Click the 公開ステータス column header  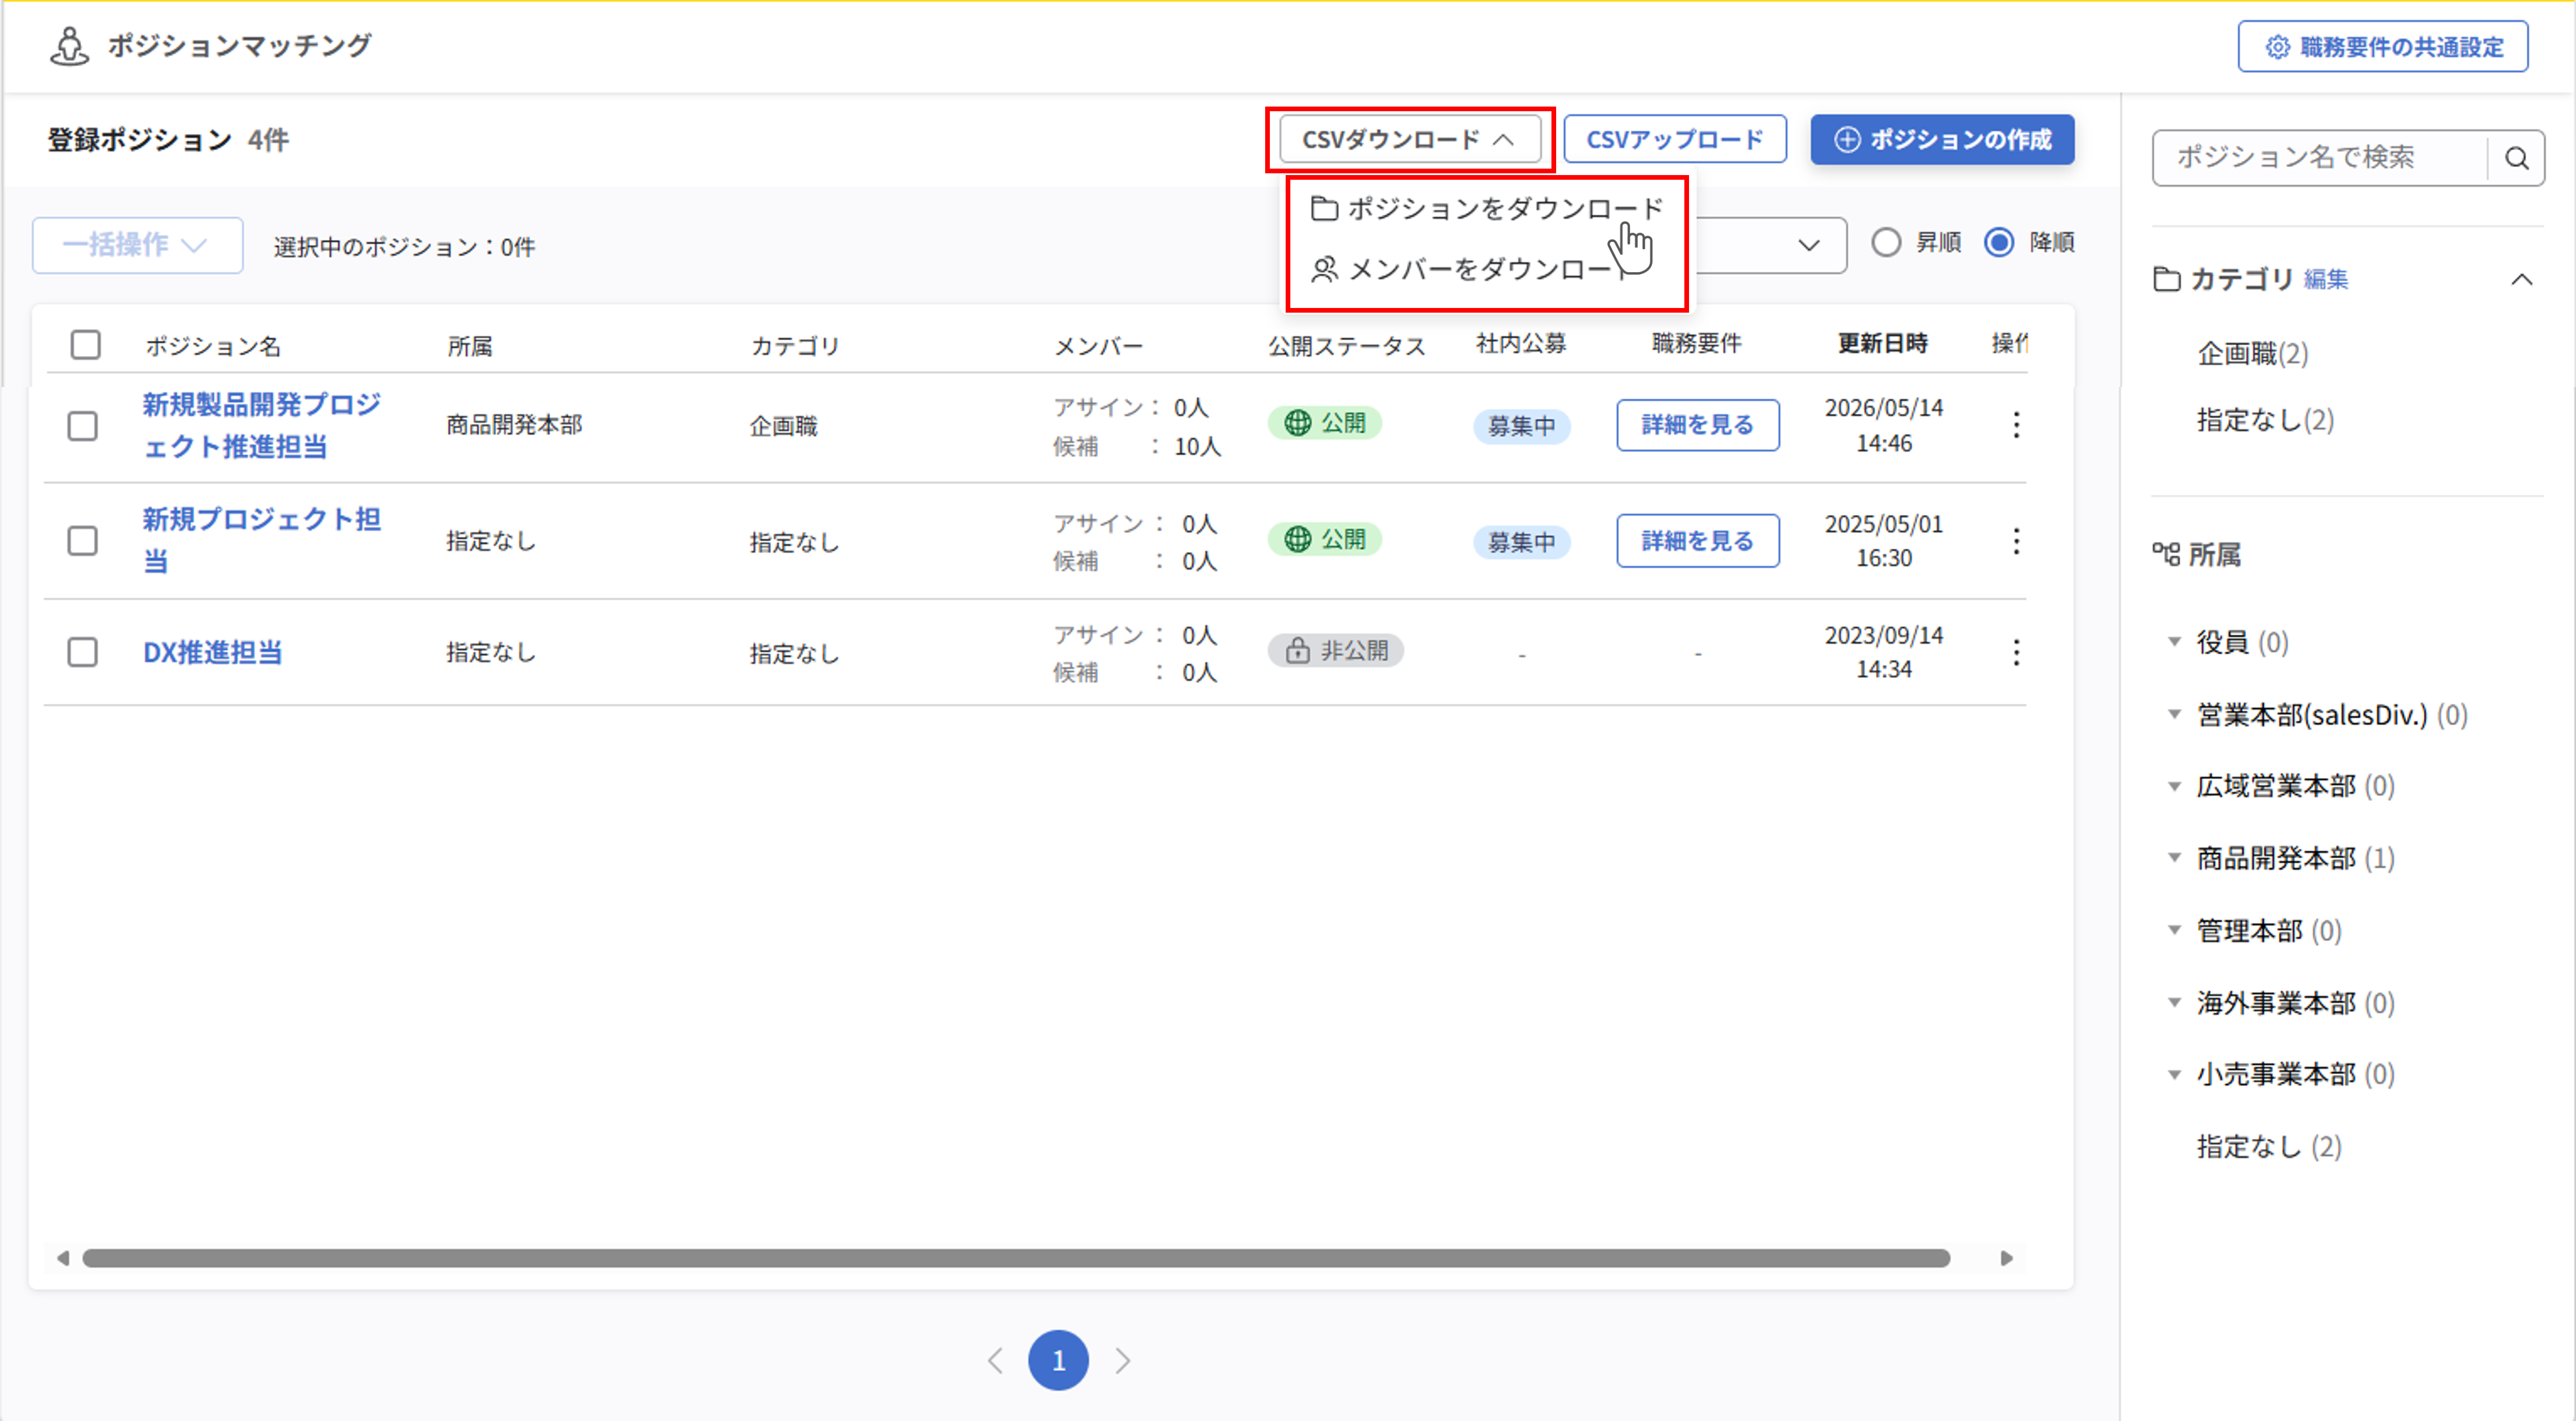coord(1346,346)
